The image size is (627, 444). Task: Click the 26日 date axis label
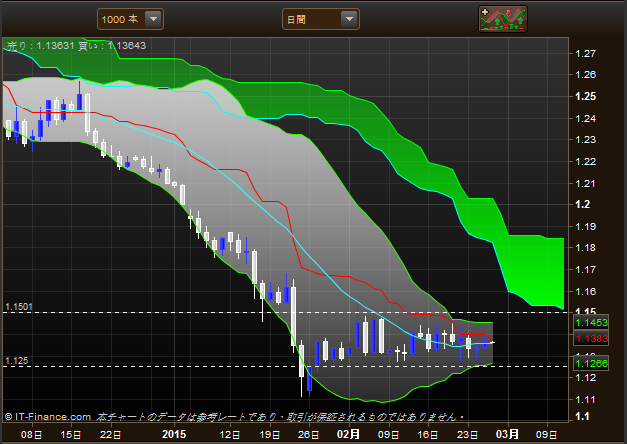pos(308,435)
